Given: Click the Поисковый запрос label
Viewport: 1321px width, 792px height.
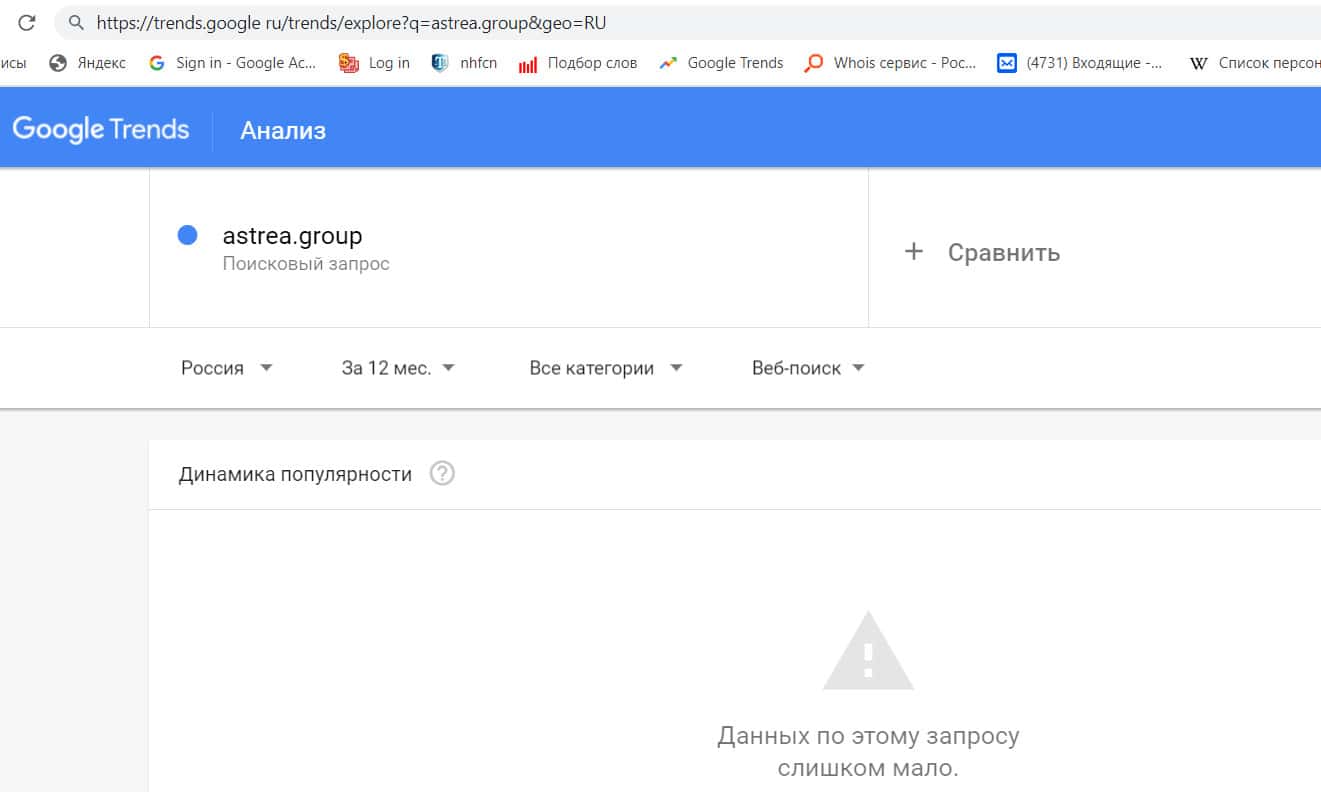Looking at the screenshot, I should pyautogui.click(x=306, y=264).
